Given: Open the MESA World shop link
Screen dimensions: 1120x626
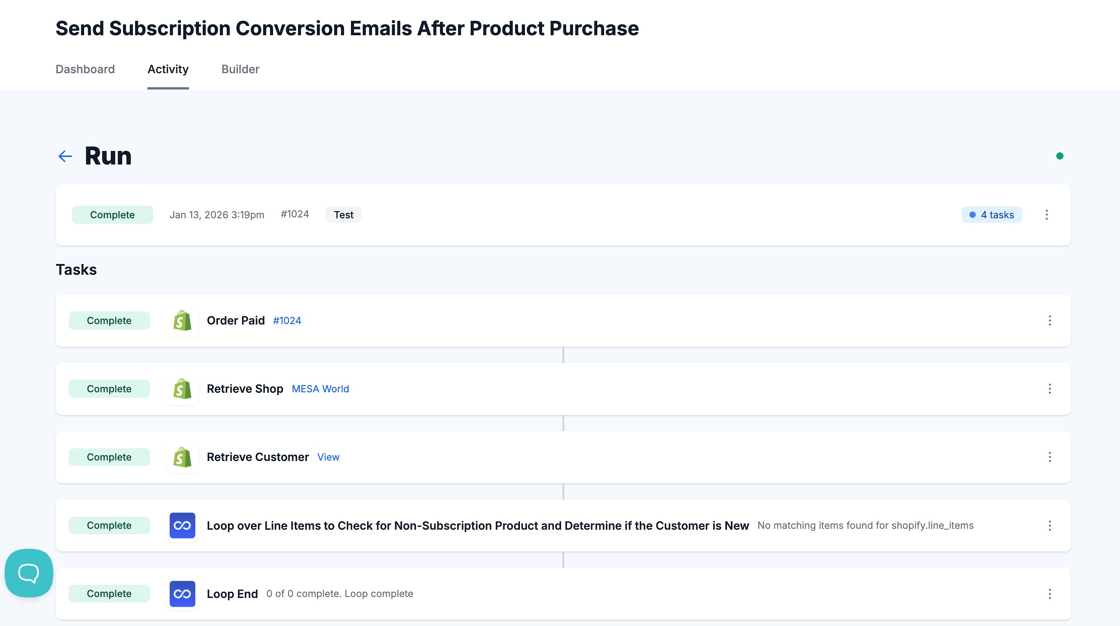Looking at the screenshot, I should [320, 389].
